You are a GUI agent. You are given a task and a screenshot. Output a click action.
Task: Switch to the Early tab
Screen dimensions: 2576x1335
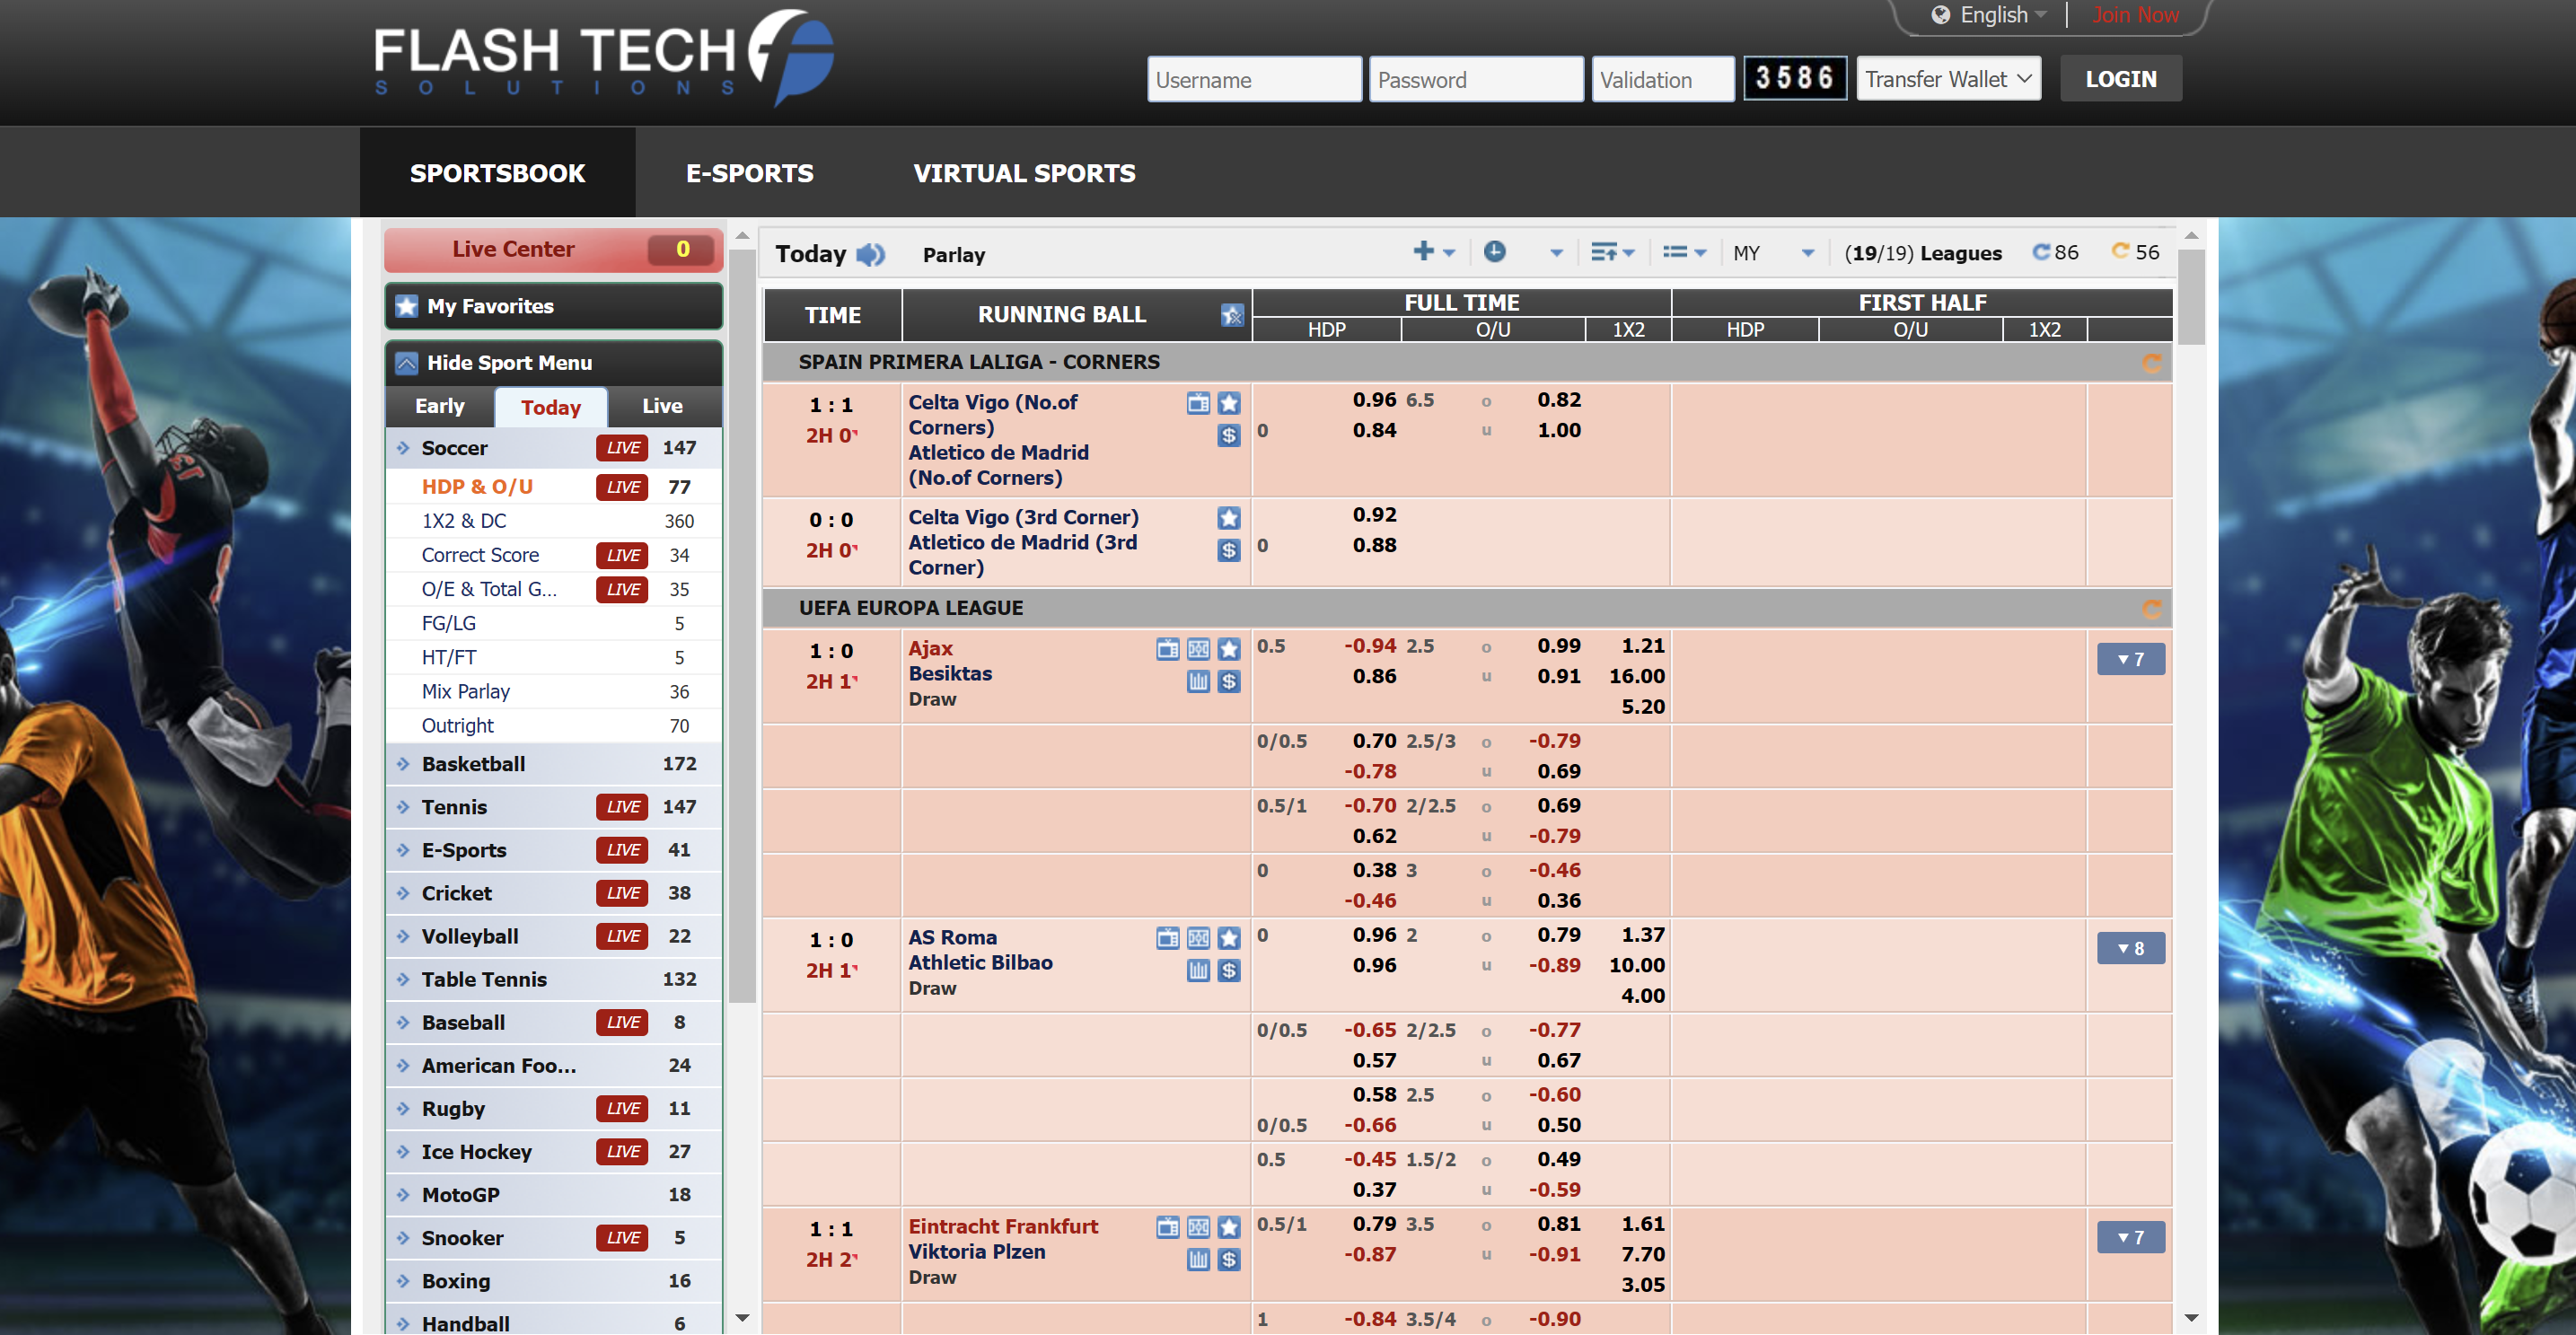coord(439,406)
